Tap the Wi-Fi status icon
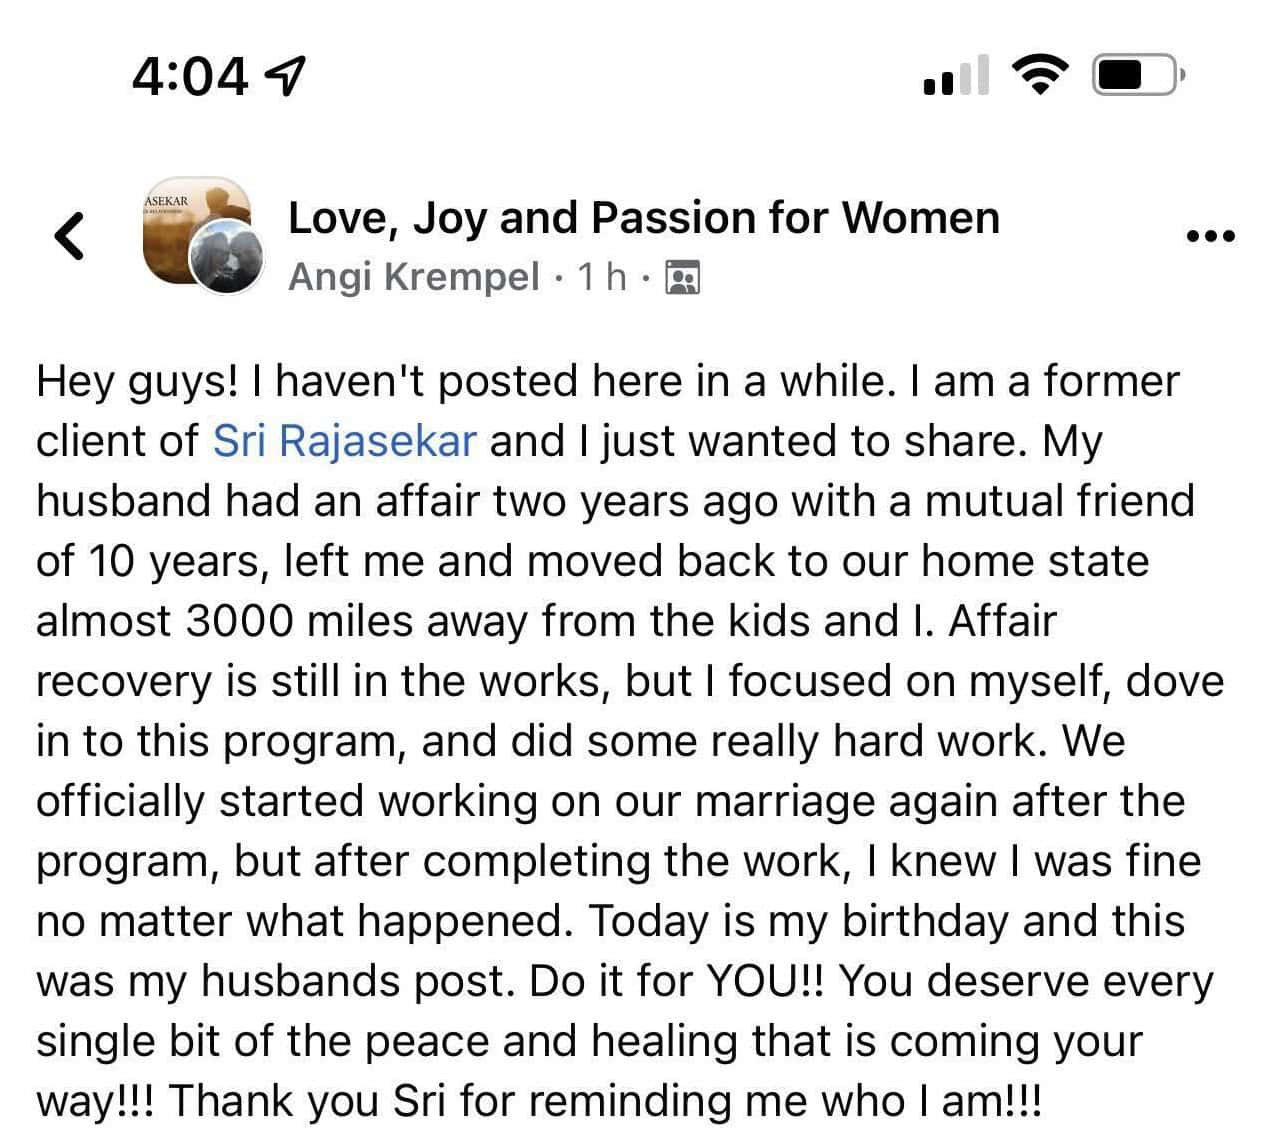Viewport: 1283px width, 1136px height. click(x=1039, y=74)
